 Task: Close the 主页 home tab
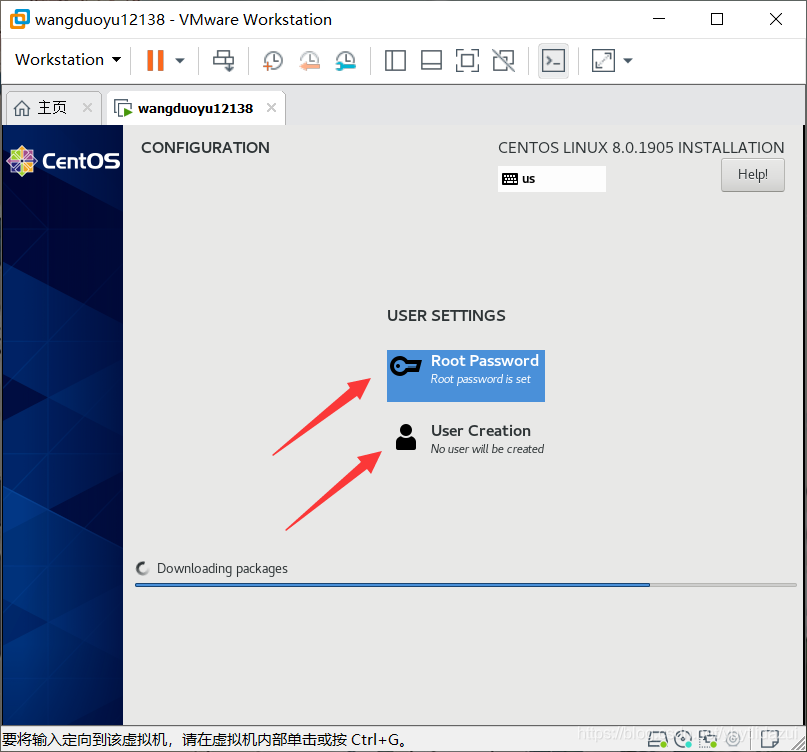pyautogui.click(x=87, y=108)
